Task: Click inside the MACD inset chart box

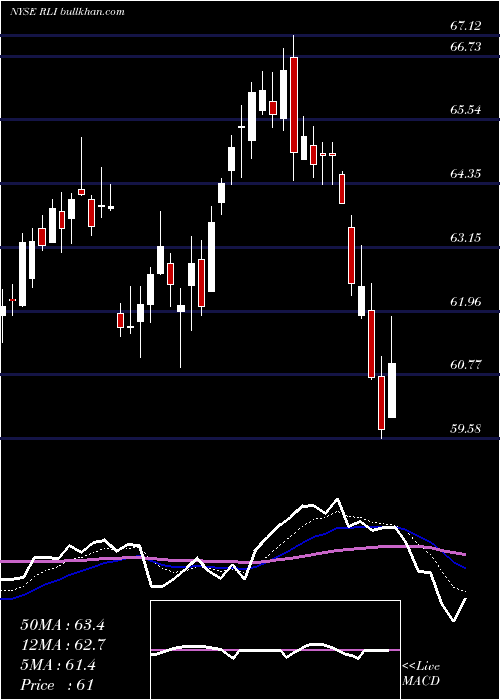Action: (x=275, y=650)
